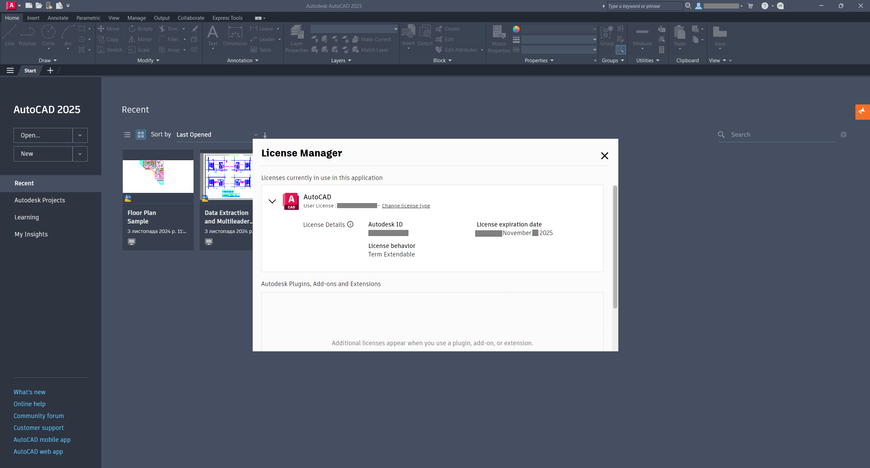Select the Arc tool
Image resolution: width=870 pixels, height=468 pixels.
point(68,35)
